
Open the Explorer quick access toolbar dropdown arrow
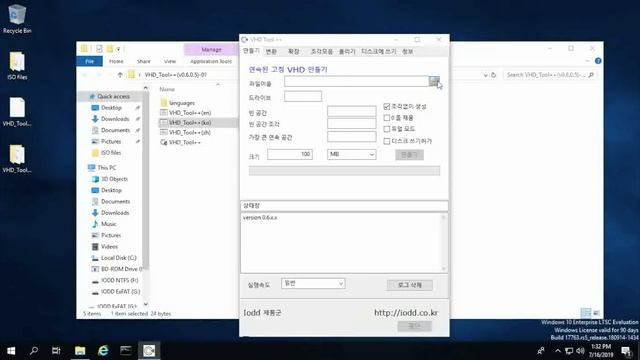(118, 49)
